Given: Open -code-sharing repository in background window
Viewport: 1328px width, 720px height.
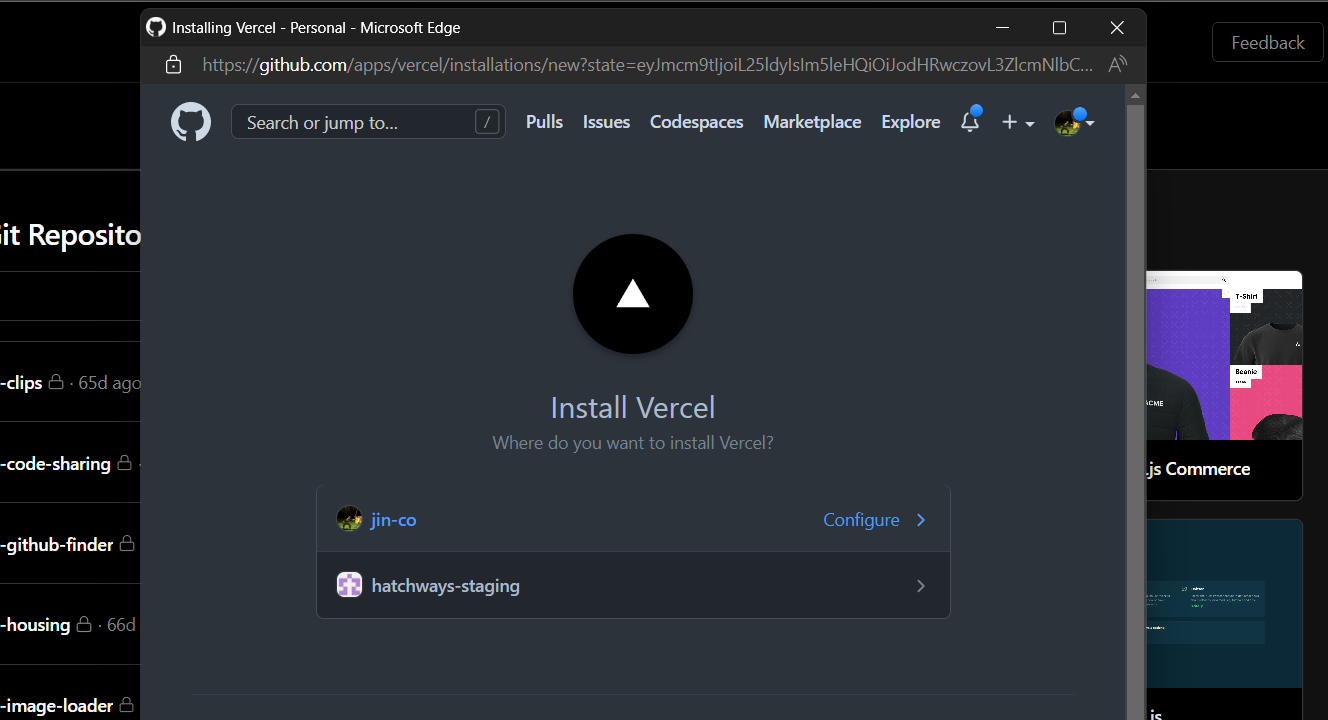Looking at the screenshot, I should (x=55, y=464).
